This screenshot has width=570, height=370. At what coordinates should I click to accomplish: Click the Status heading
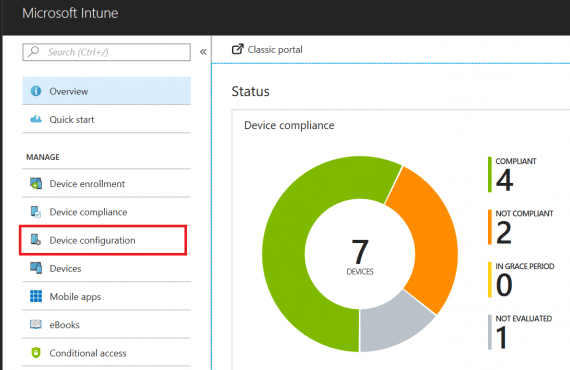(250, 91)
